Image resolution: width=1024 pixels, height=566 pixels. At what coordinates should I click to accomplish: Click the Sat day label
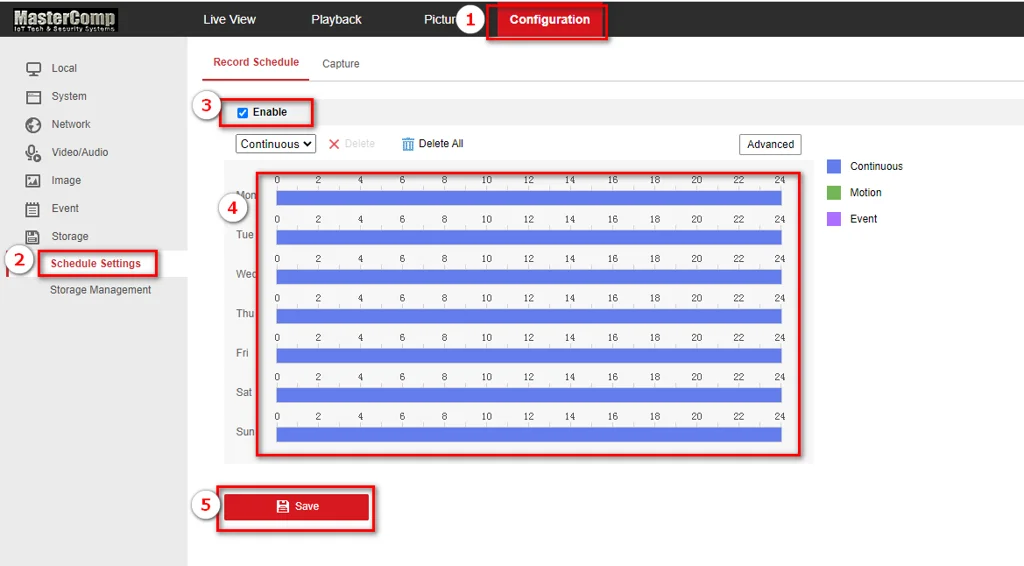pos(244,392)
